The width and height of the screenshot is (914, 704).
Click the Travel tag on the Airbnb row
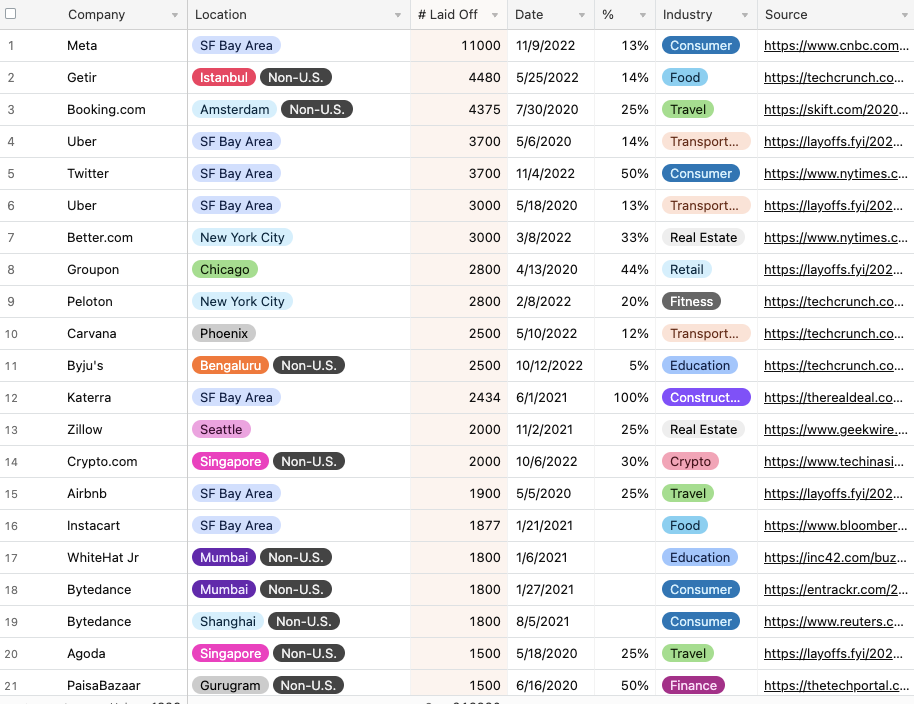tap(688, 493)
